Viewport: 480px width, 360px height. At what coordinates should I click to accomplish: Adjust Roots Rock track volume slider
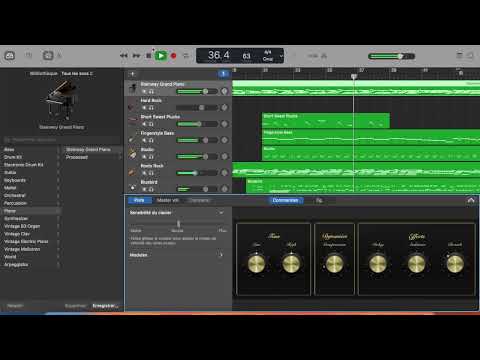pos(197,173)
